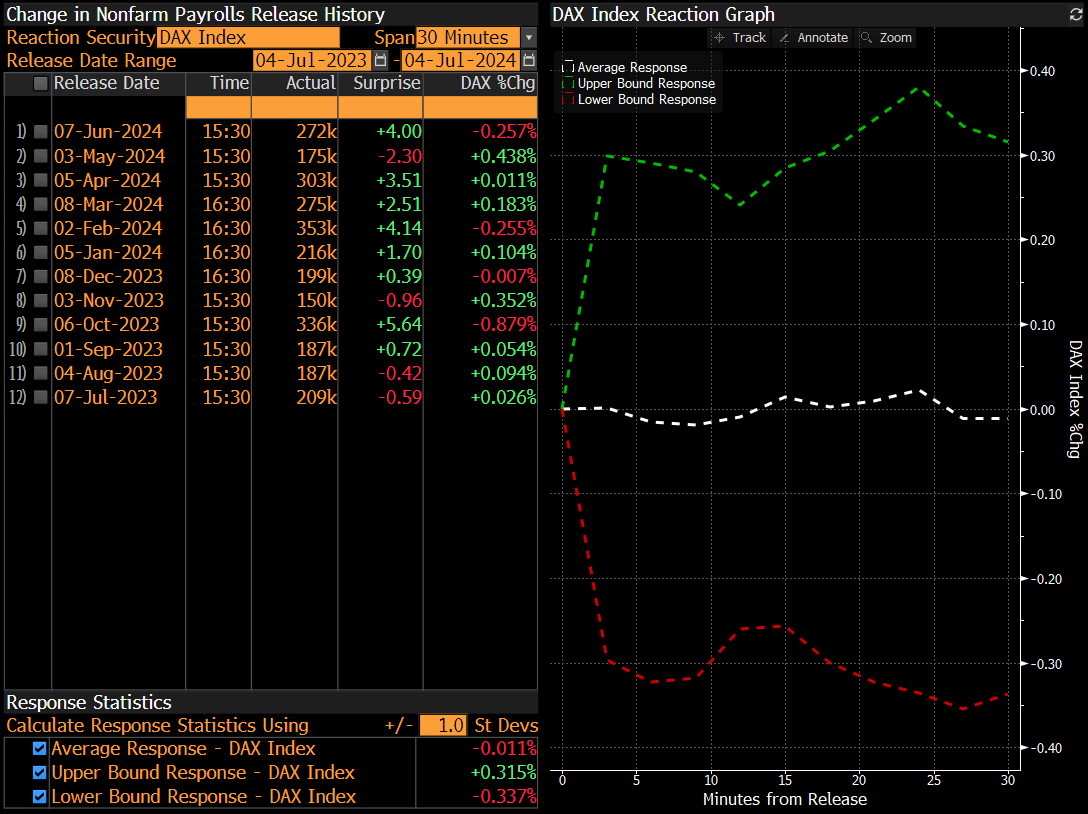Open calendar picker for end date 04-Jul-2024
1088x814 pixels.
[529, 60]
